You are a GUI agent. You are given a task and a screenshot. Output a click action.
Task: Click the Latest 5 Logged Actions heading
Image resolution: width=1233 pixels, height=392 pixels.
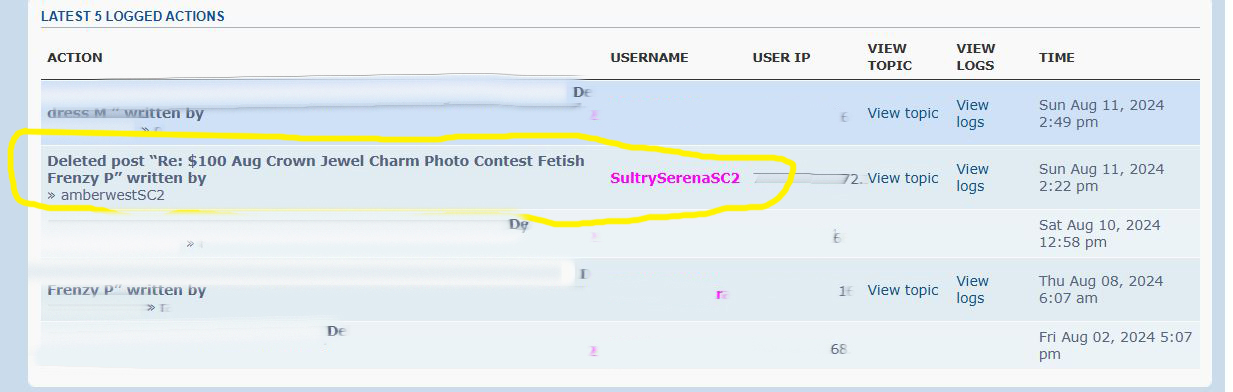coord(132,16)
